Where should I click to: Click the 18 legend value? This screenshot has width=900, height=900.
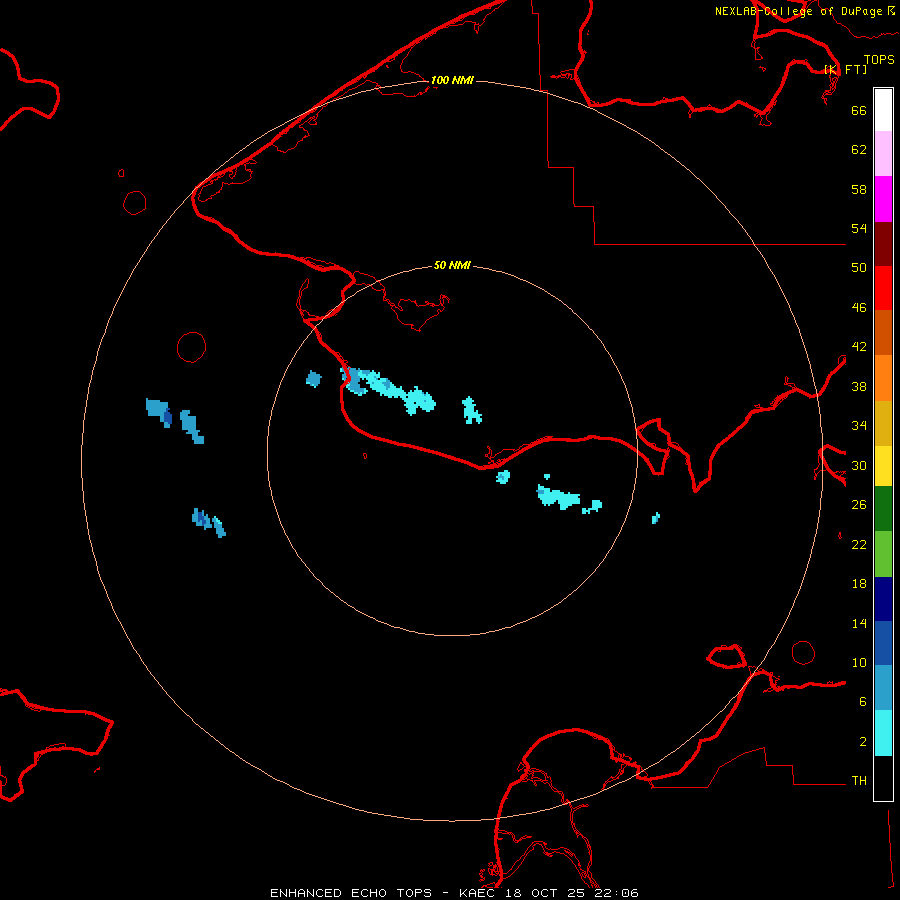coord(859,584)
